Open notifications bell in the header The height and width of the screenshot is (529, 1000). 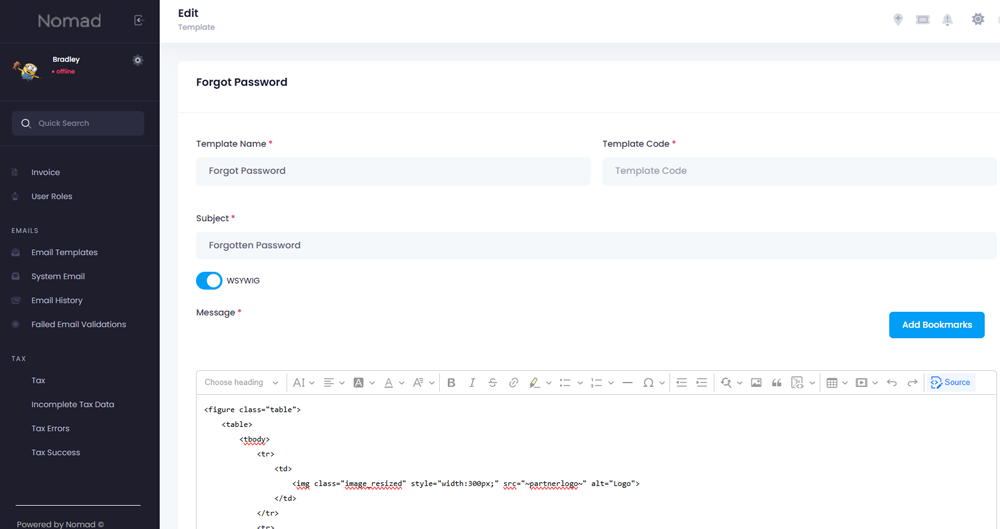click(947, 20)
